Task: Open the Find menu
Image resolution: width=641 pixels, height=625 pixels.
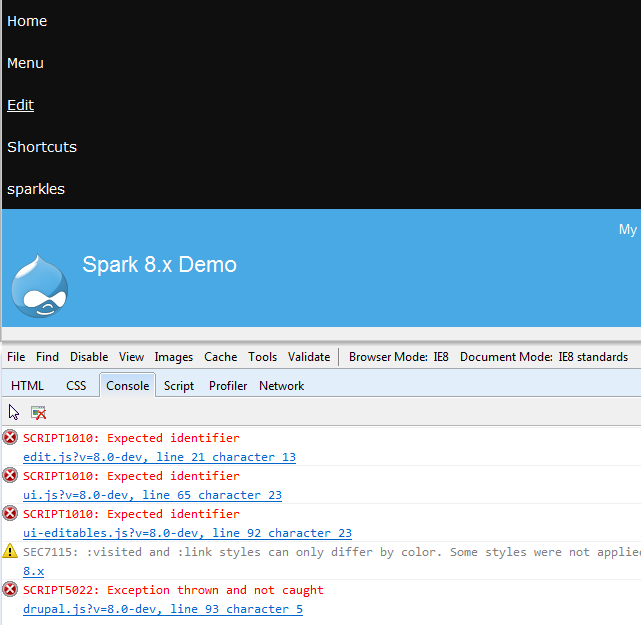Action: tap(47, 357)
